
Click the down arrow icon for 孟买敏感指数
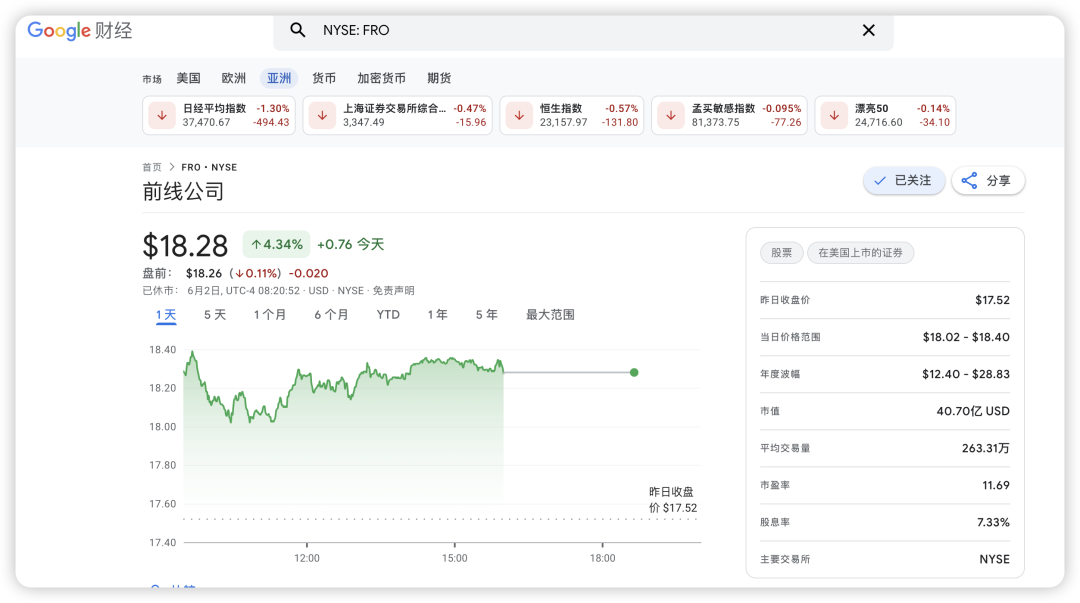pos(671,115)
